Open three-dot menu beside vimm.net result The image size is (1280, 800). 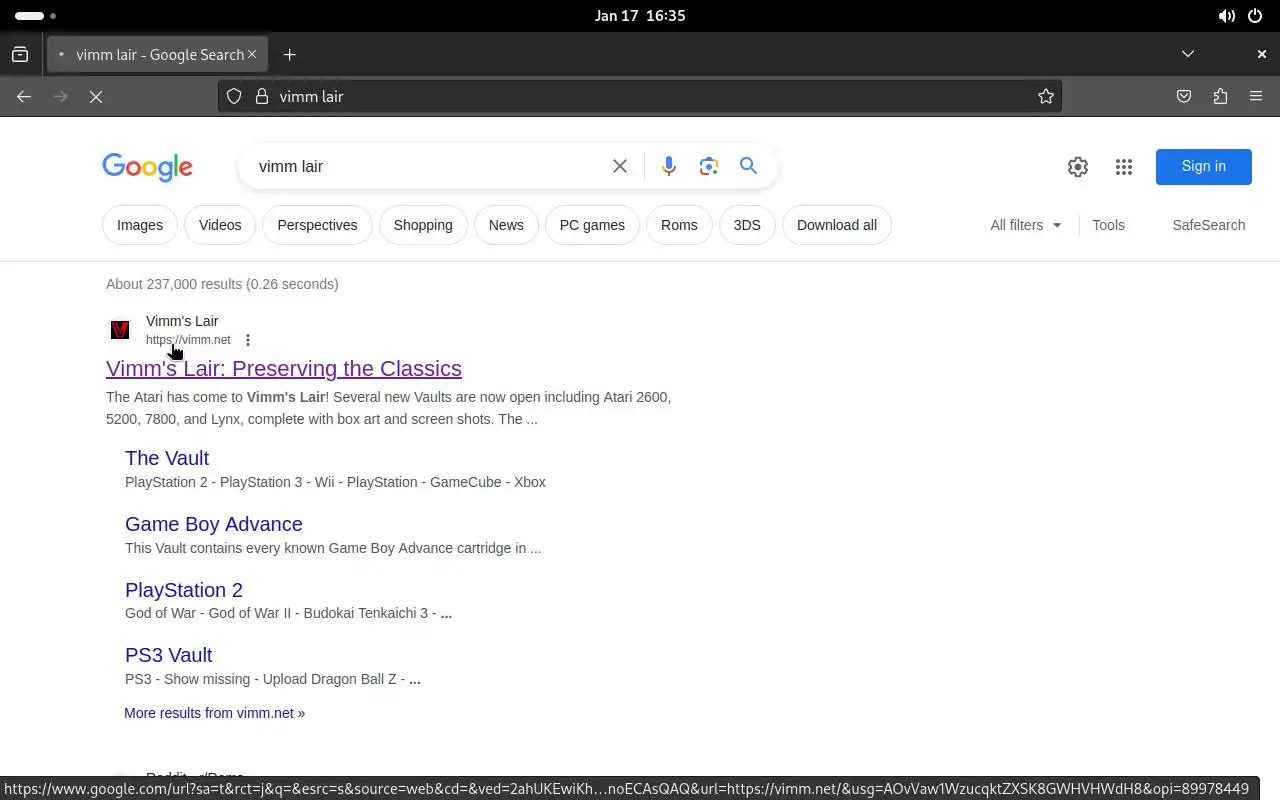248,340
